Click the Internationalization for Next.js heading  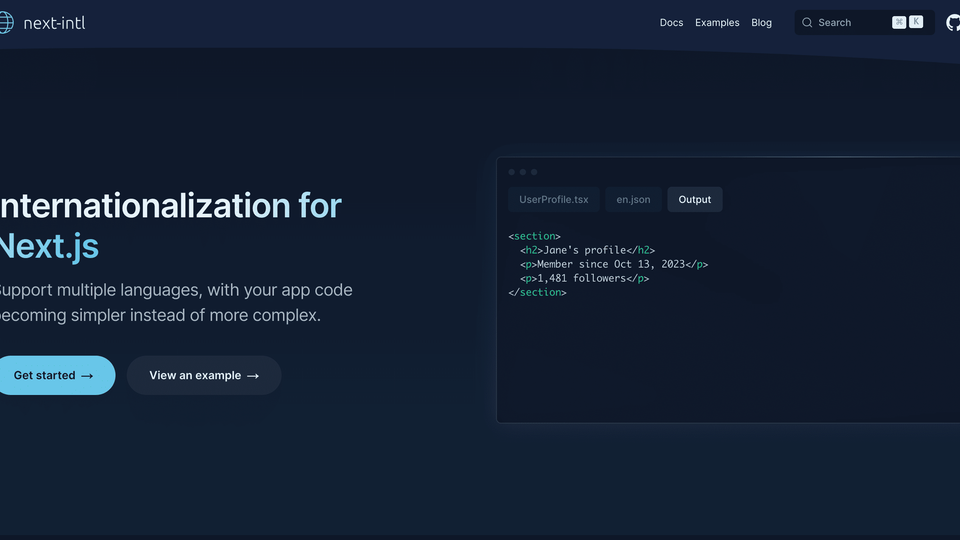(171, 226)
